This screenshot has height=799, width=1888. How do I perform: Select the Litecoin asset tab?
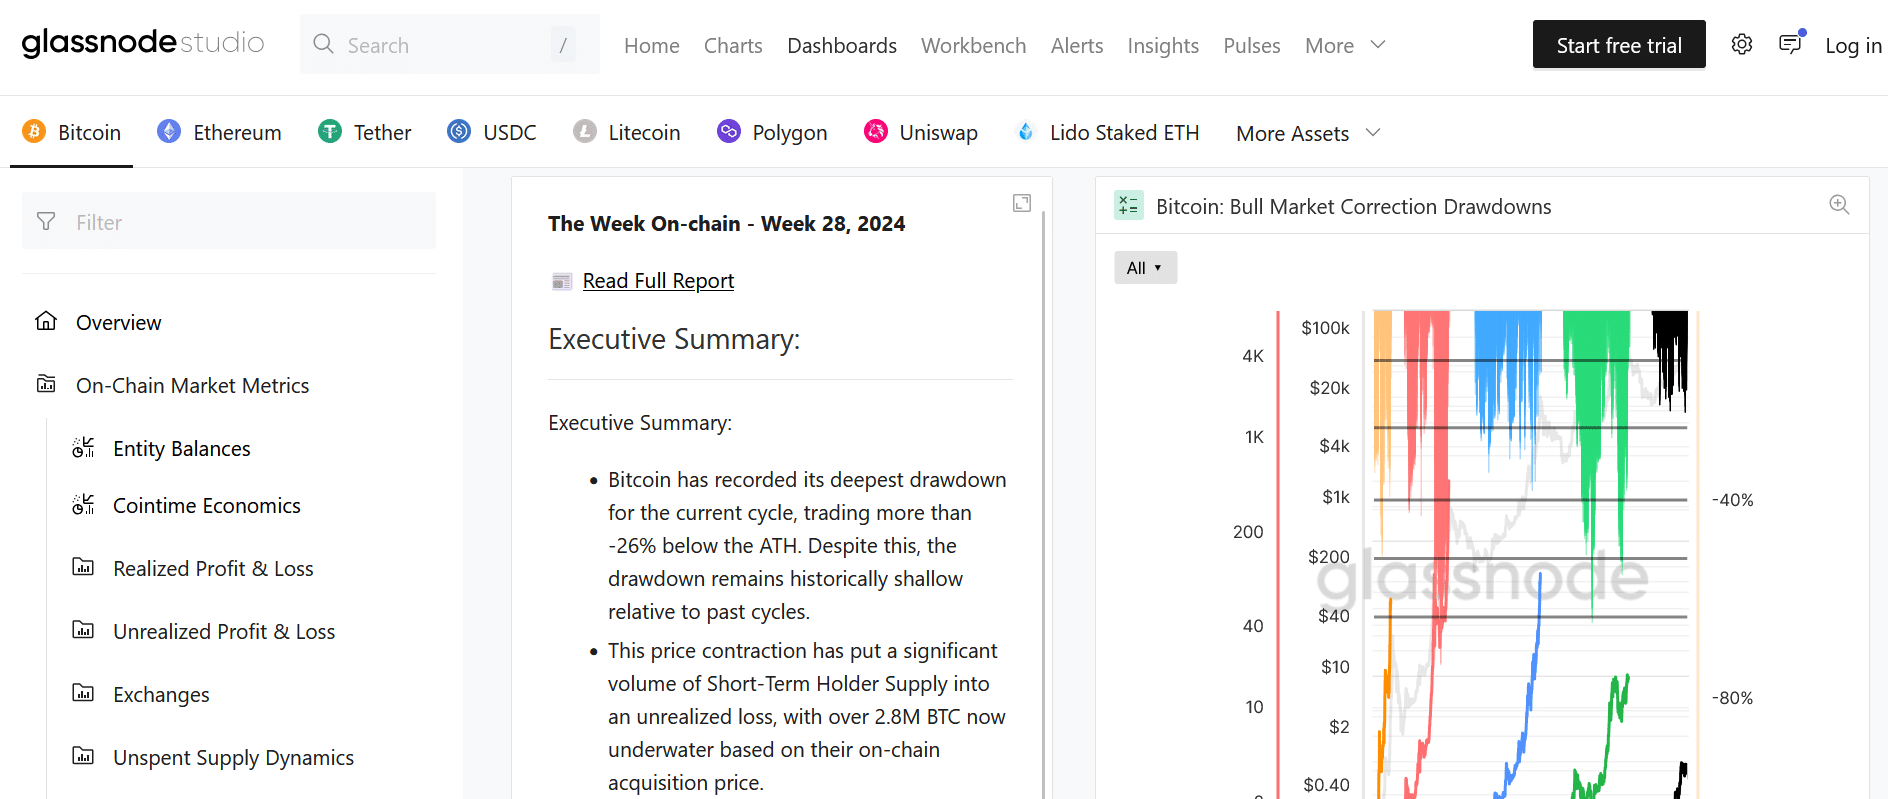point(627,132)
